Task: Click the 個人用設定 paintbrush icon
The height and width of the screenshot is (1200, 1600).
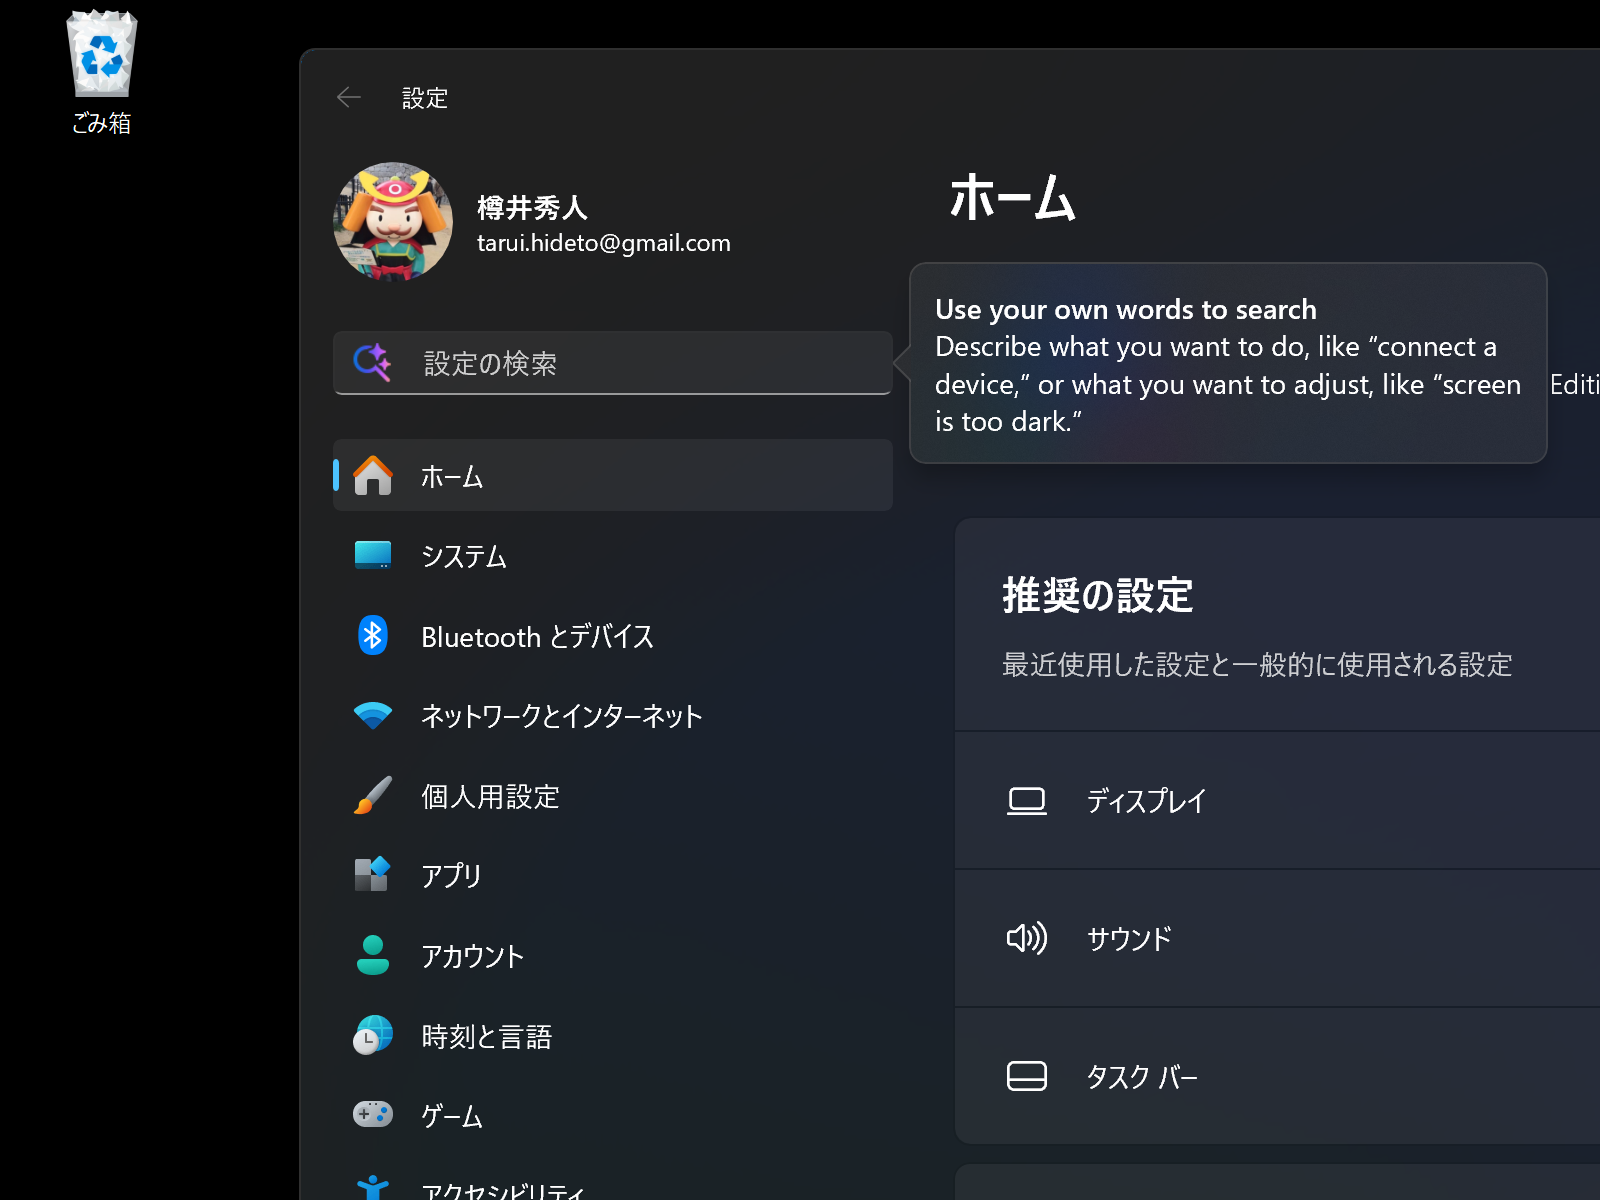Action: click(x=373, y=796)
